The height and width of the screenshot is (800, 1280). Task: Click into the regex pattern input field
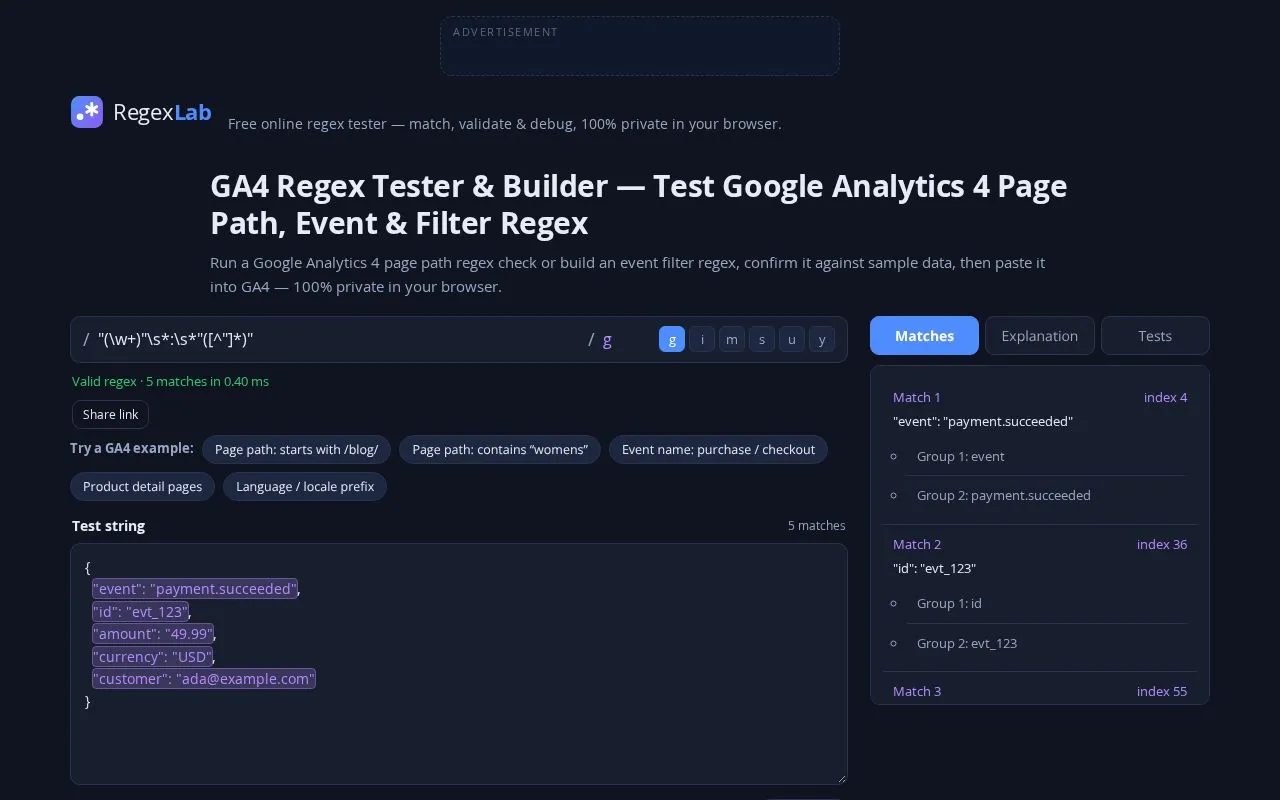click(x=337, y=340)
